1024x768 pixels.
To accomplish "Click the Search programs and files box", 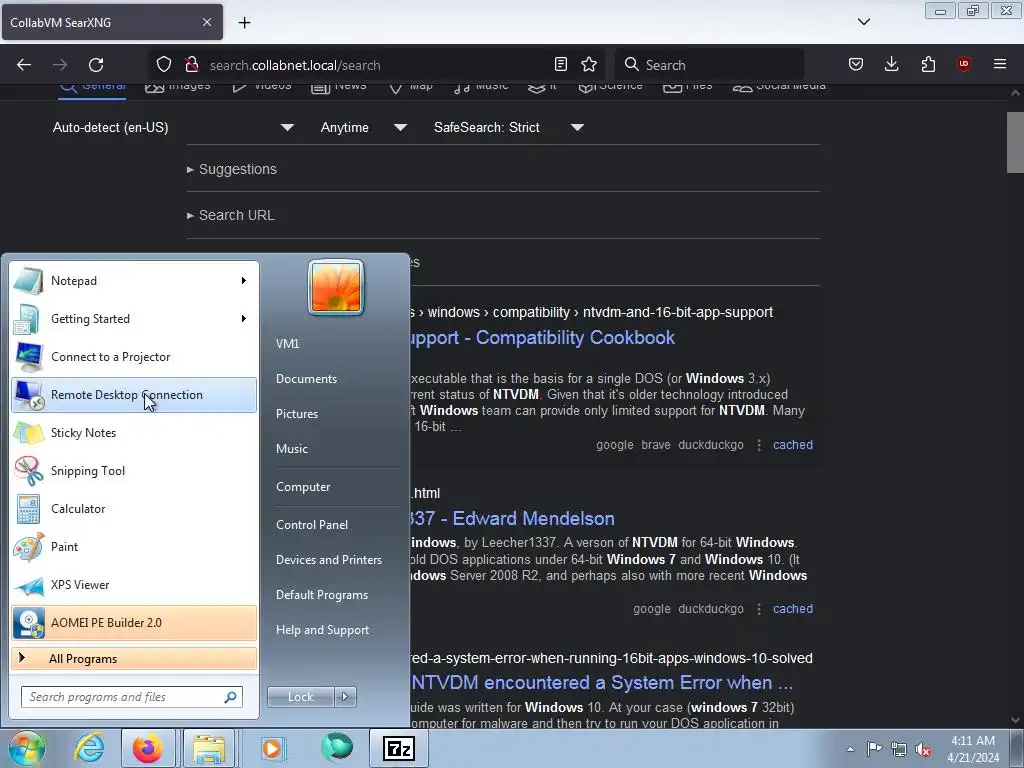I will click(x=131, y=697).
